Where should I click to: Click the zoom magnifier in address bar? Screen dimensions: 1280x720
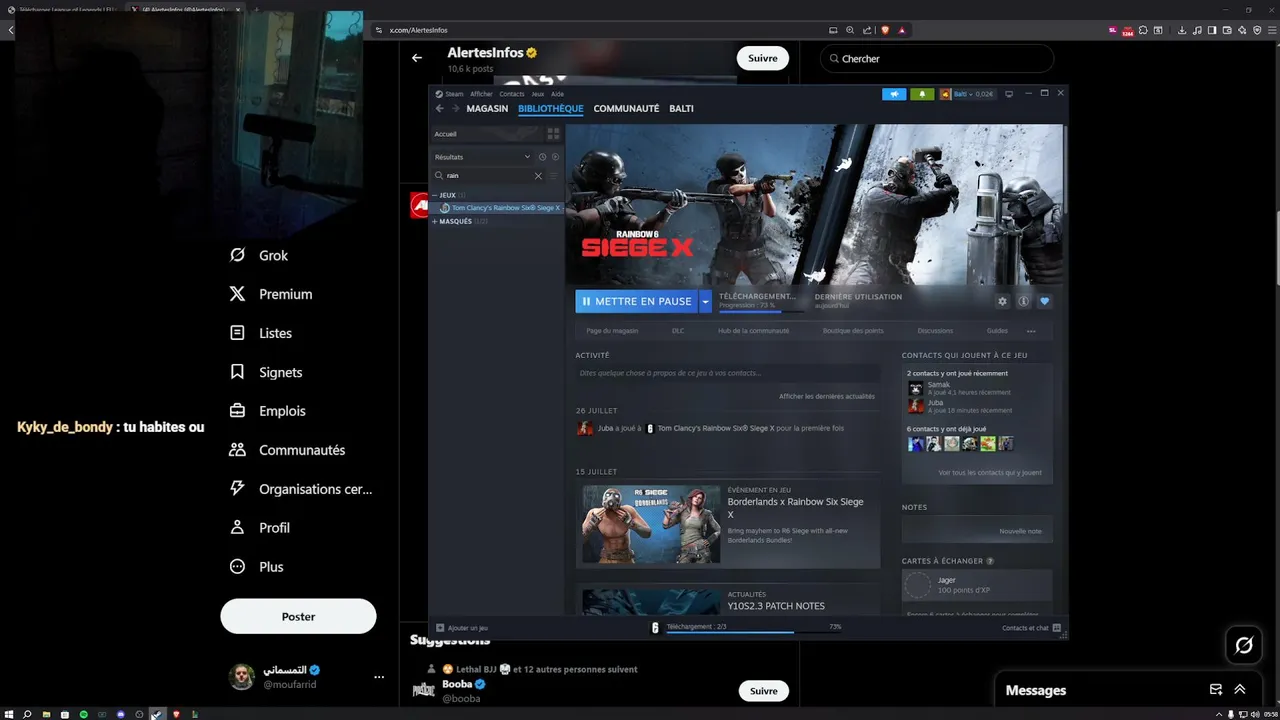pyautogui.click(x=850, y=30)
